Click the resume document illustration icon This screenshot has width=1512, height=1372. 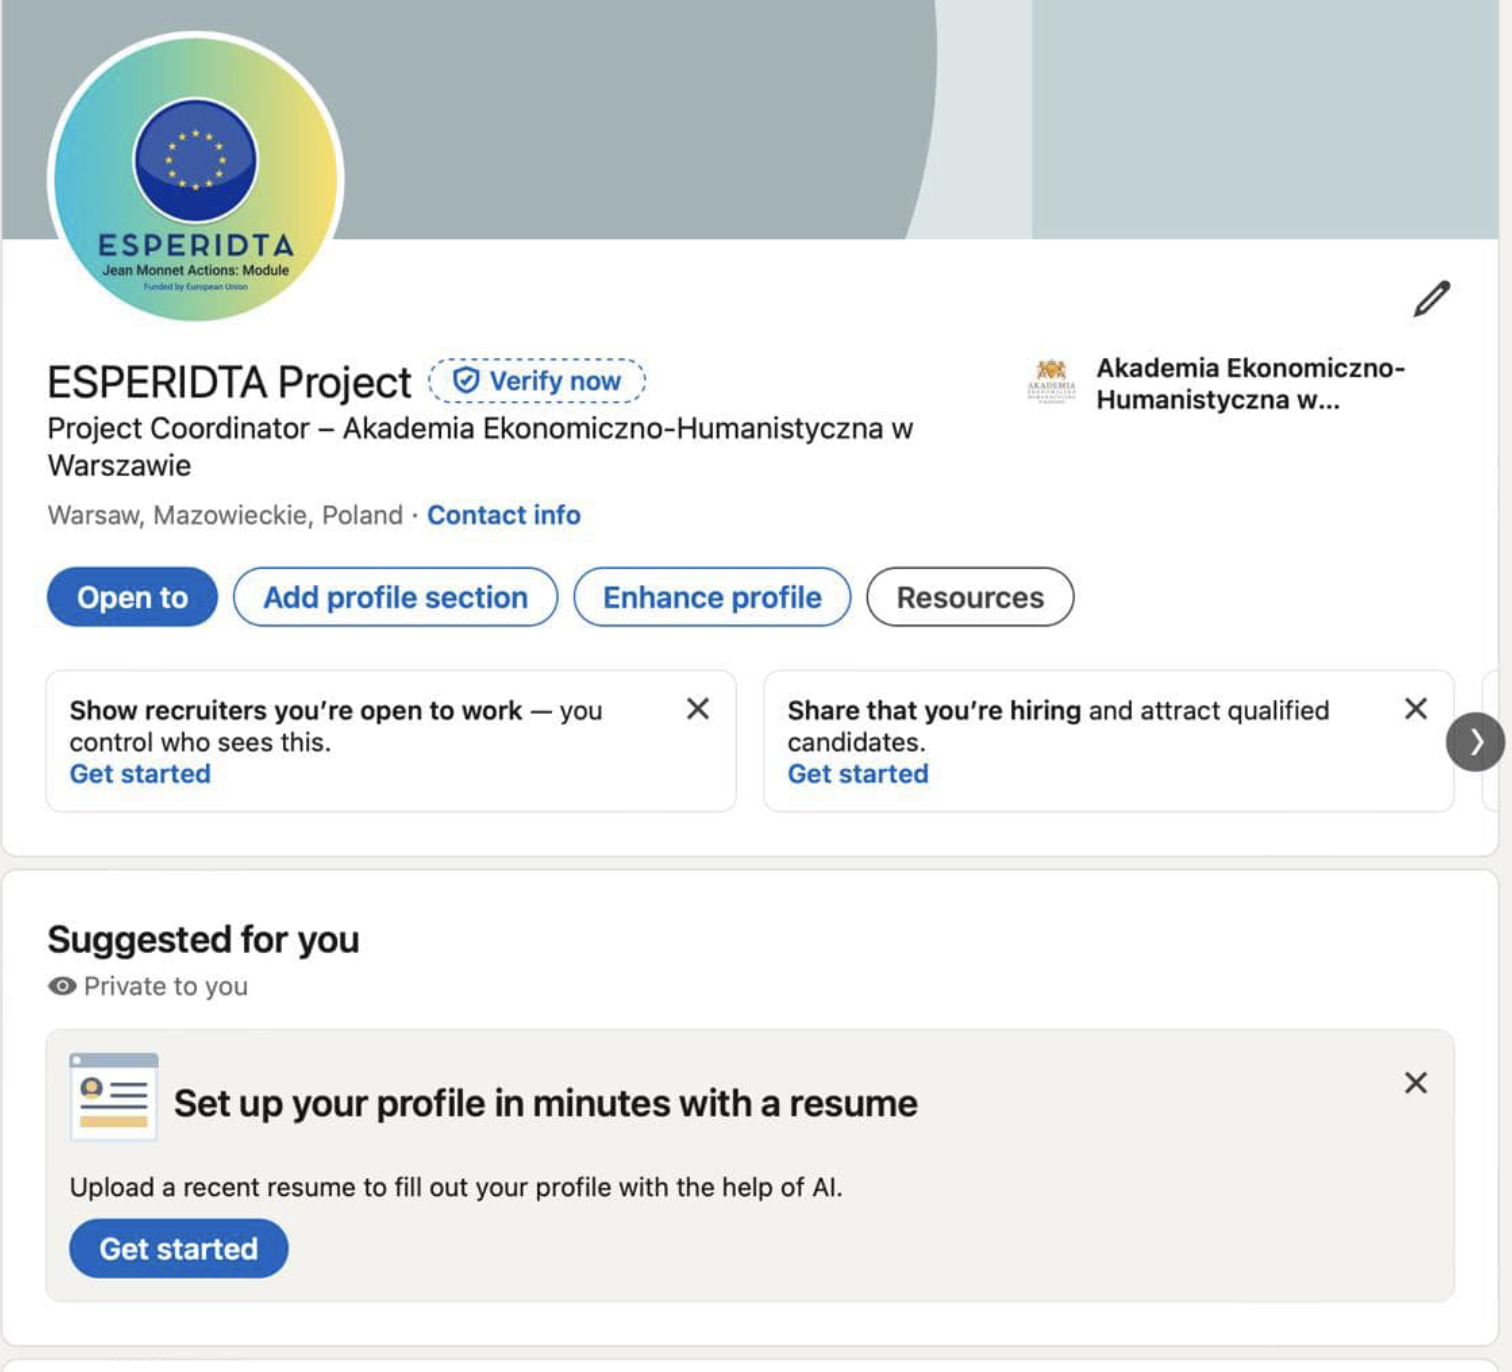click(114, 1096)
